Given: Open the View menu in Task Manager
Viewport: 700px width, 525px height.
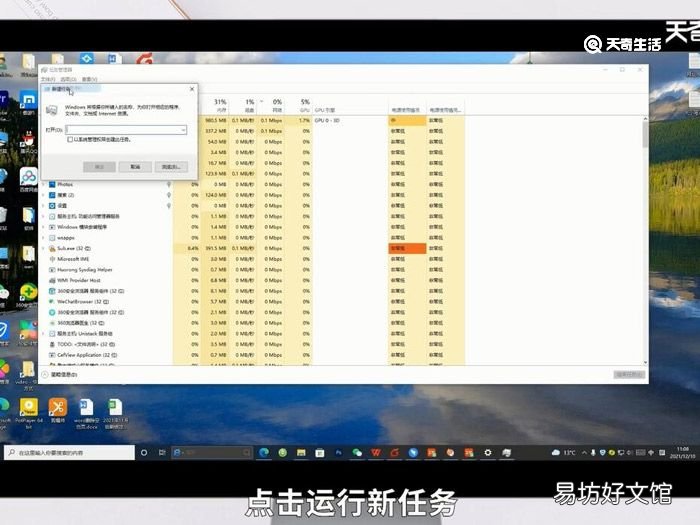Looking at the screenshot, I should click(89, 79).
